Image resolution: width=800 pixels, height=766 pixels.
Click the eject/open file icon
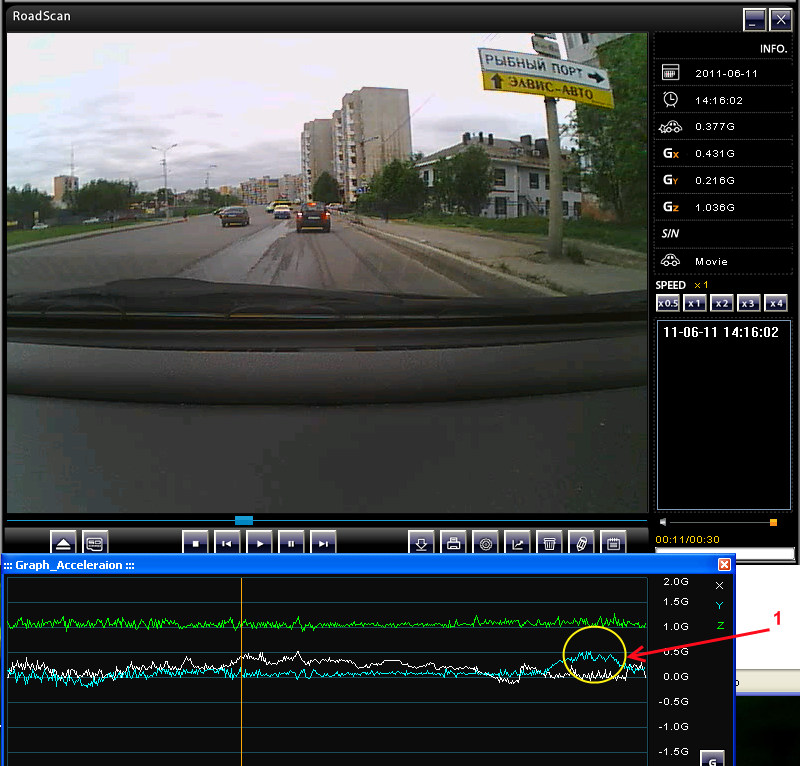tap(63, 543)
